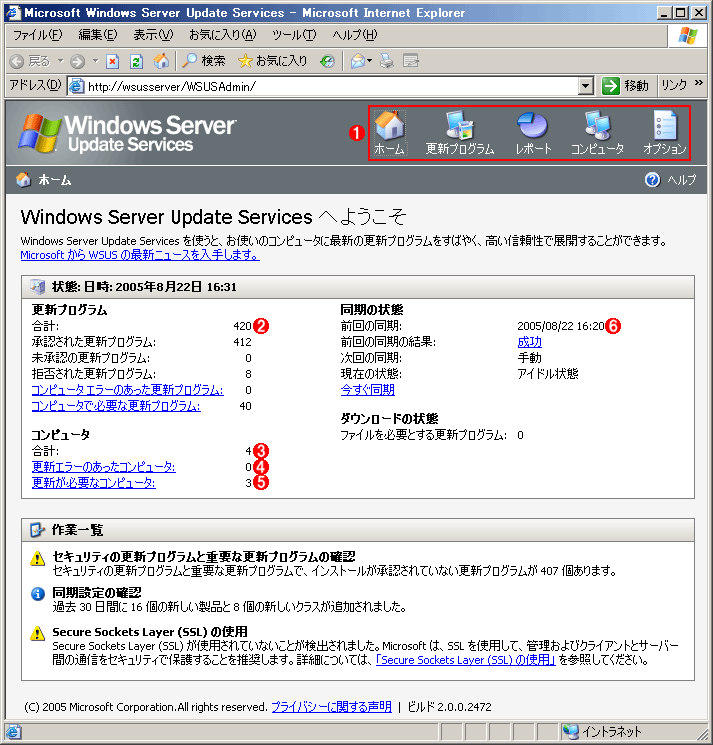The height and width of the screenshot is (745, 713).
Task: Open the Back button history dropdown arrow
Action: point(60,61)
